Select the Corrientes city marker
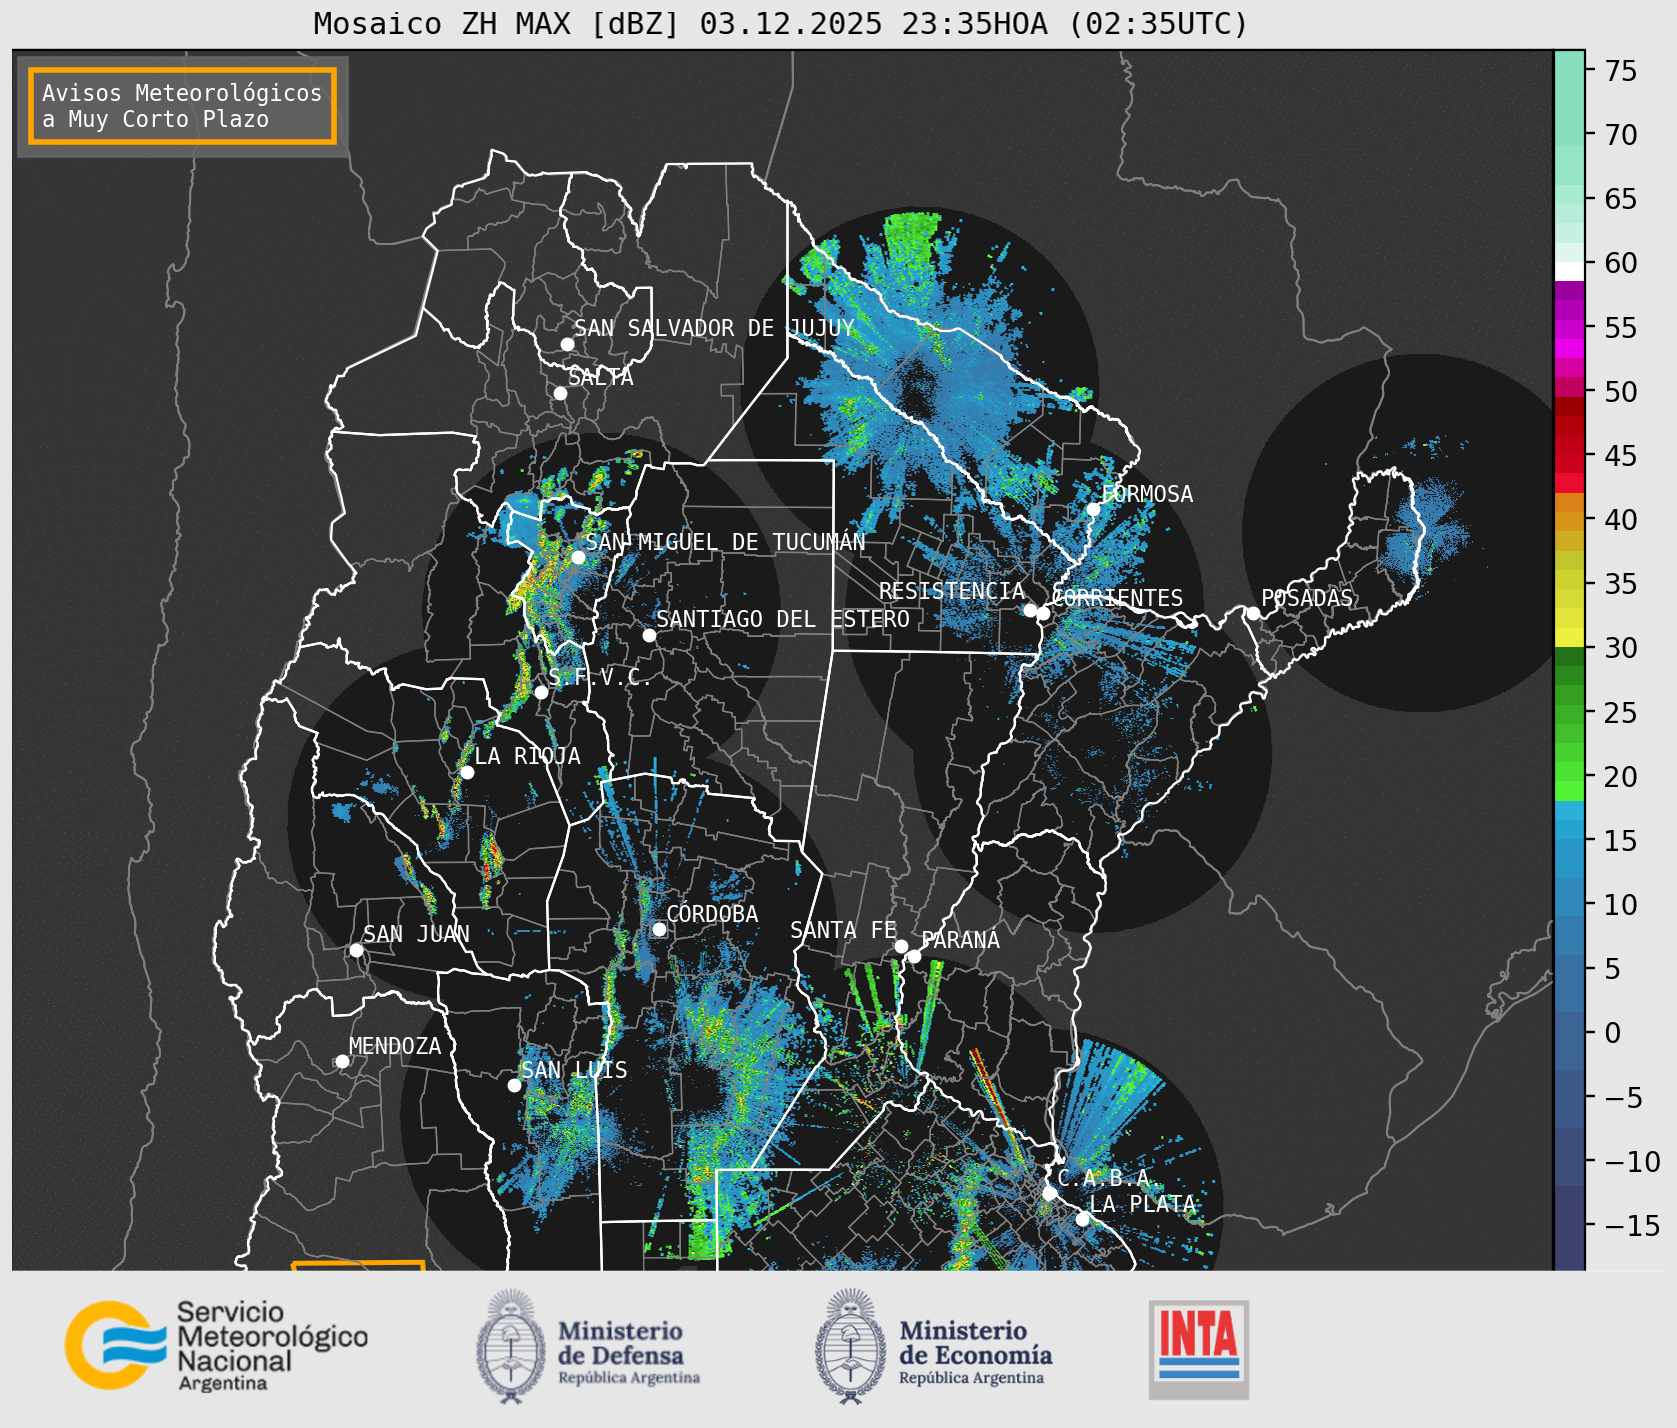 pyautogui.click(x=1043, y=613)
